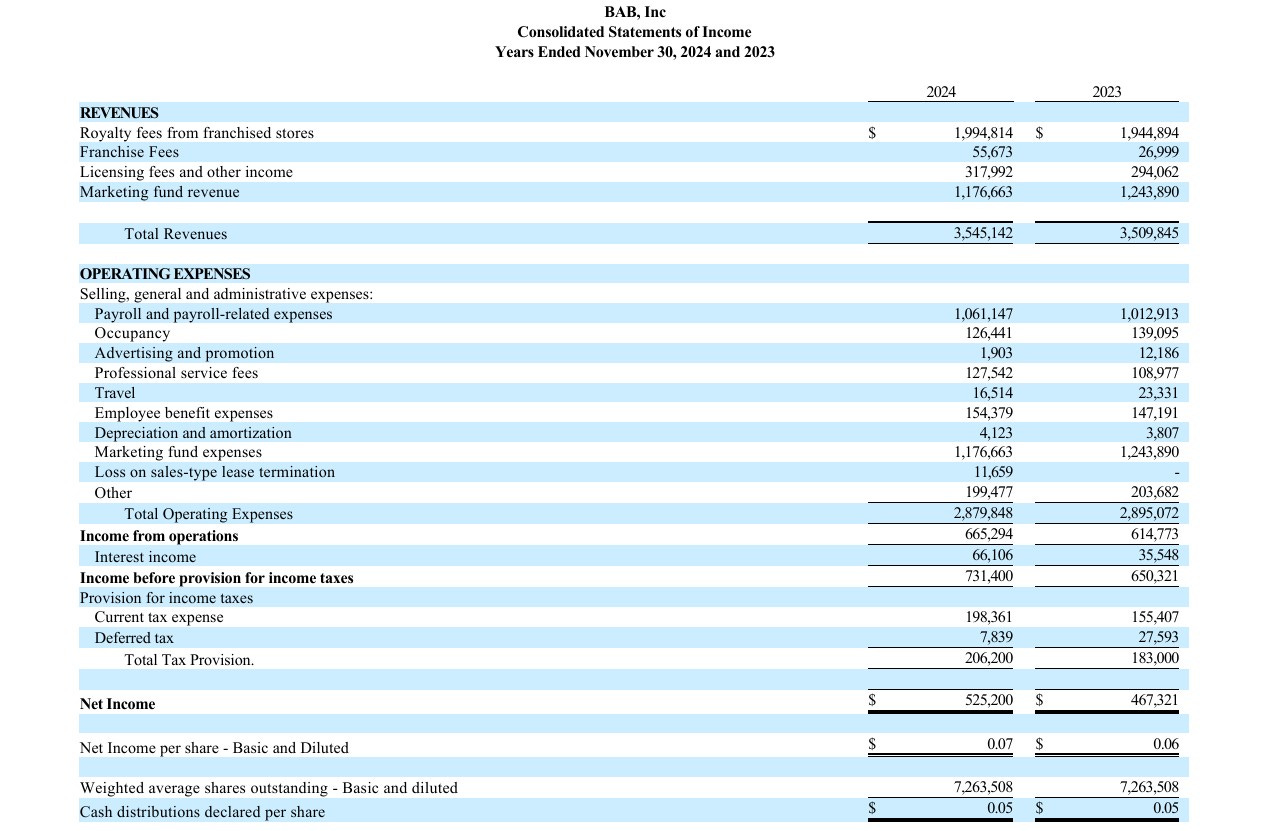Click "Selling, general and administrative expenses:" label

[226, 294]
